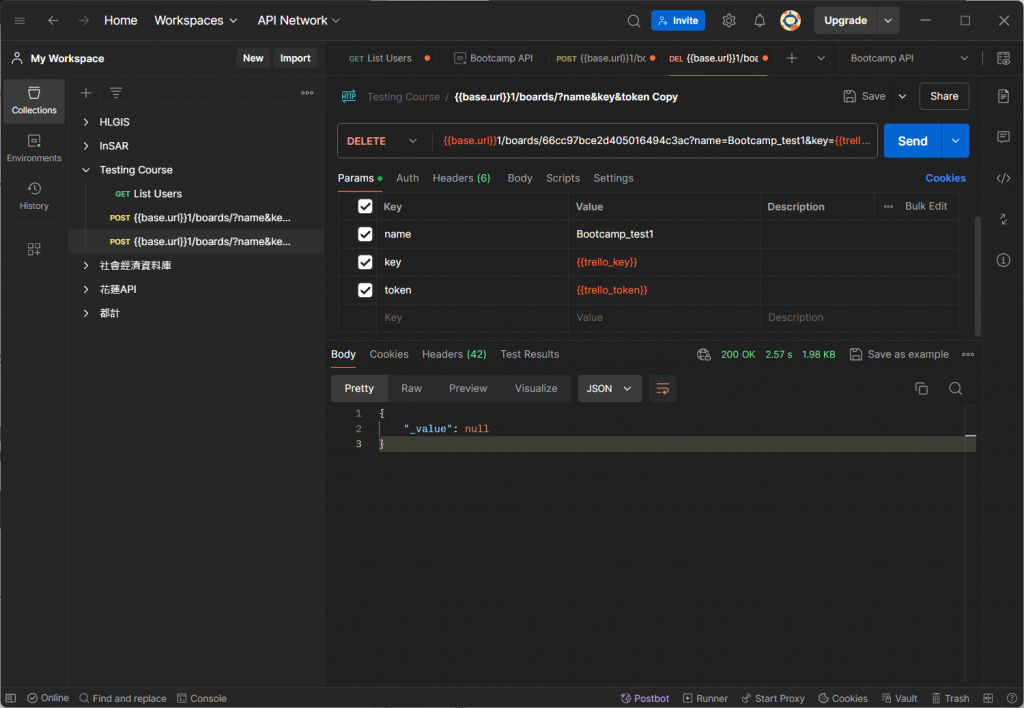Image resolution: width=1024 pixels, height=708 pixels.
Task: Click the response body scrollbar marker
Action: 970,436
